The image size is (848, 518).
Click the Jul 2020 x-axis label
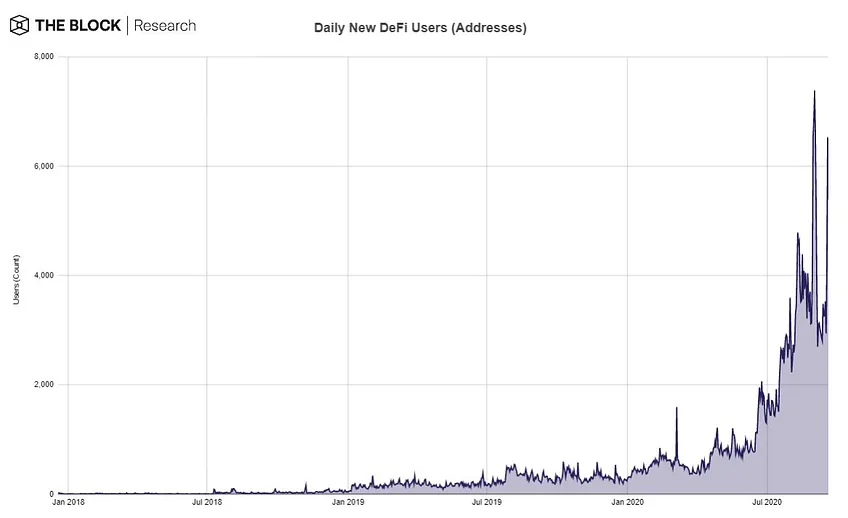click(x=767, y=502)
